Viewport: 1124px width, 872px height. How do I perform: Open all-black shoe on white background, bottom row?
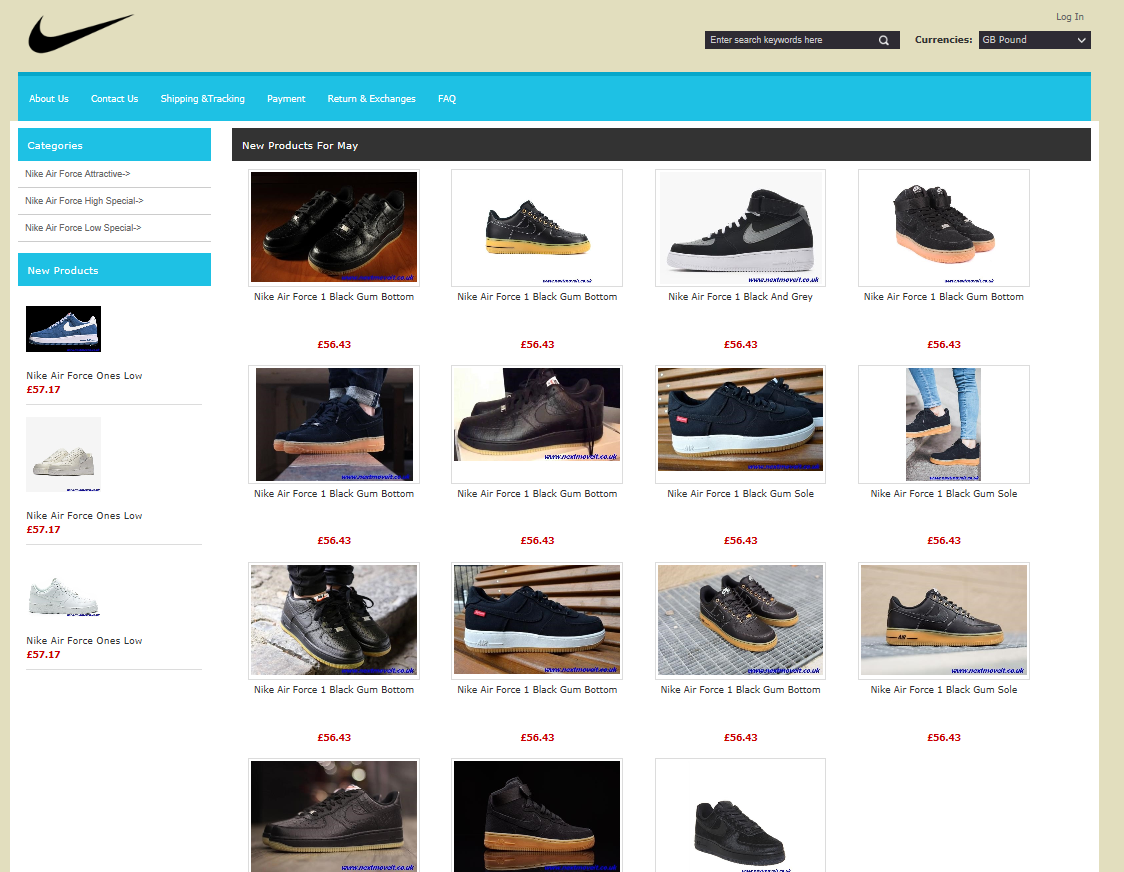tap(740, 817)
